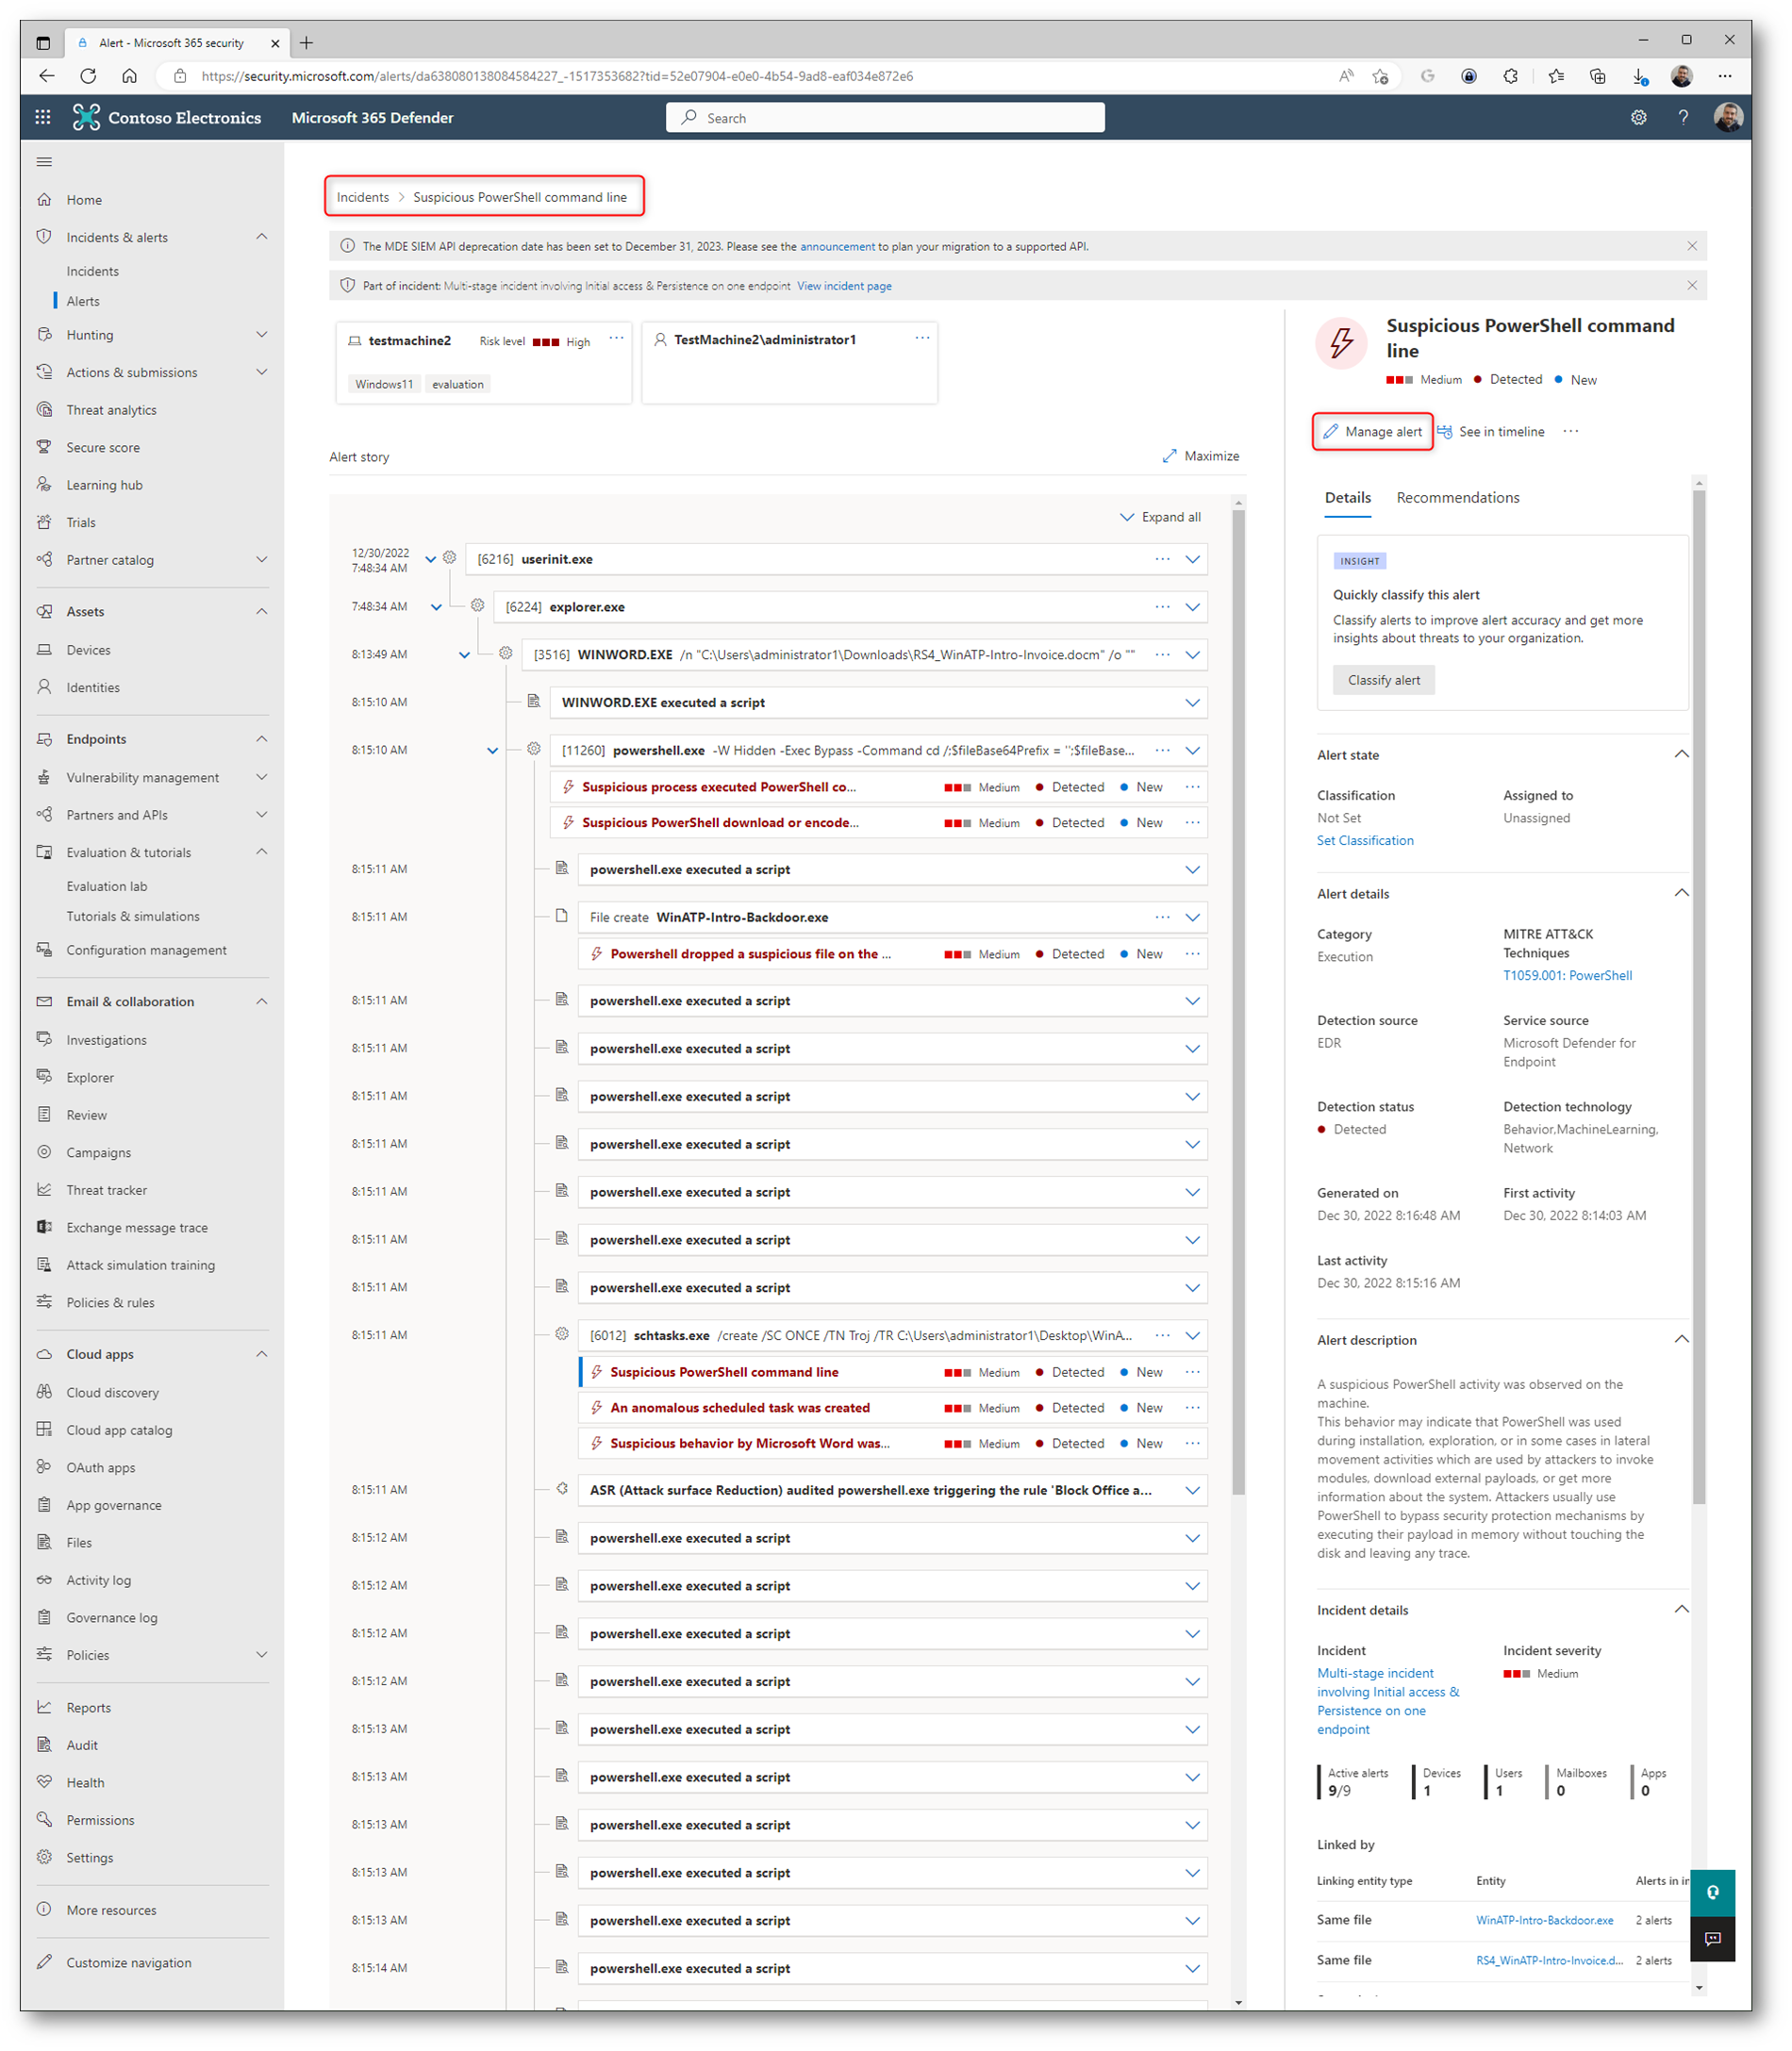Collapse the Incident details section
This screenshot has width=1792, height=2051.
(x=1681, y=1609)
